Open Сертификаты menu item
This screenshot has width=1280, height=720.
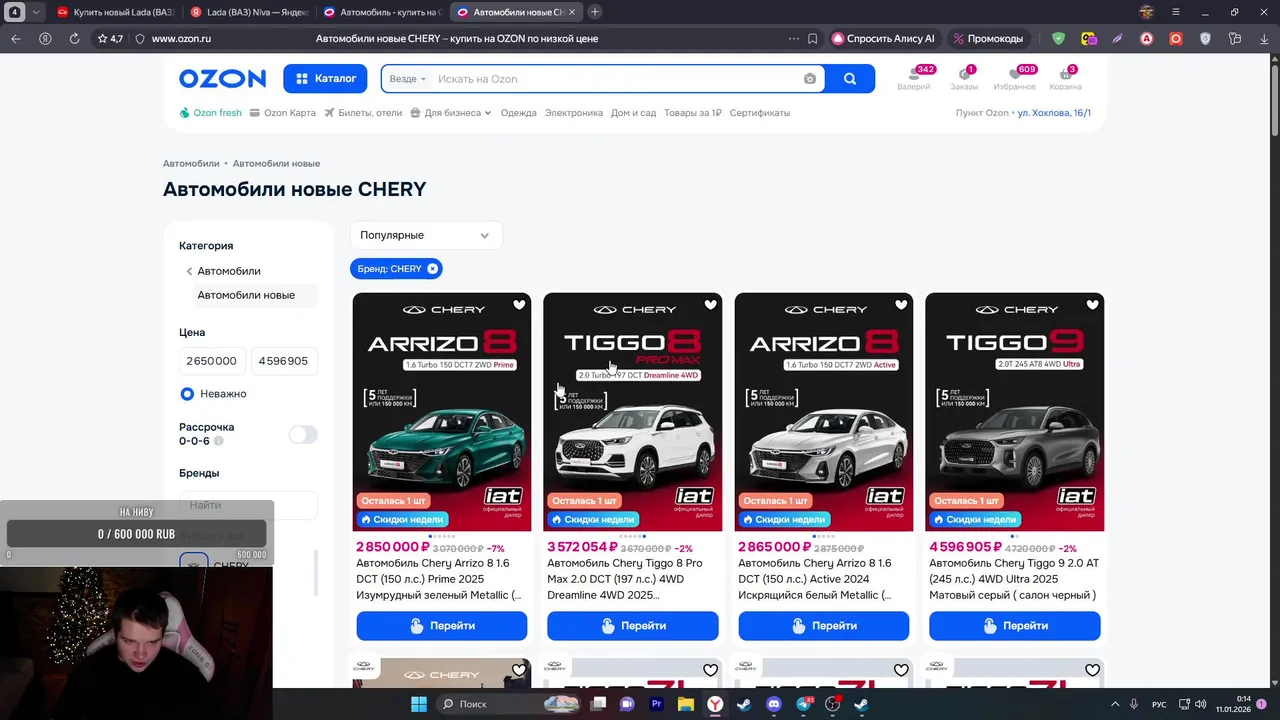click(x=760, y=113)
